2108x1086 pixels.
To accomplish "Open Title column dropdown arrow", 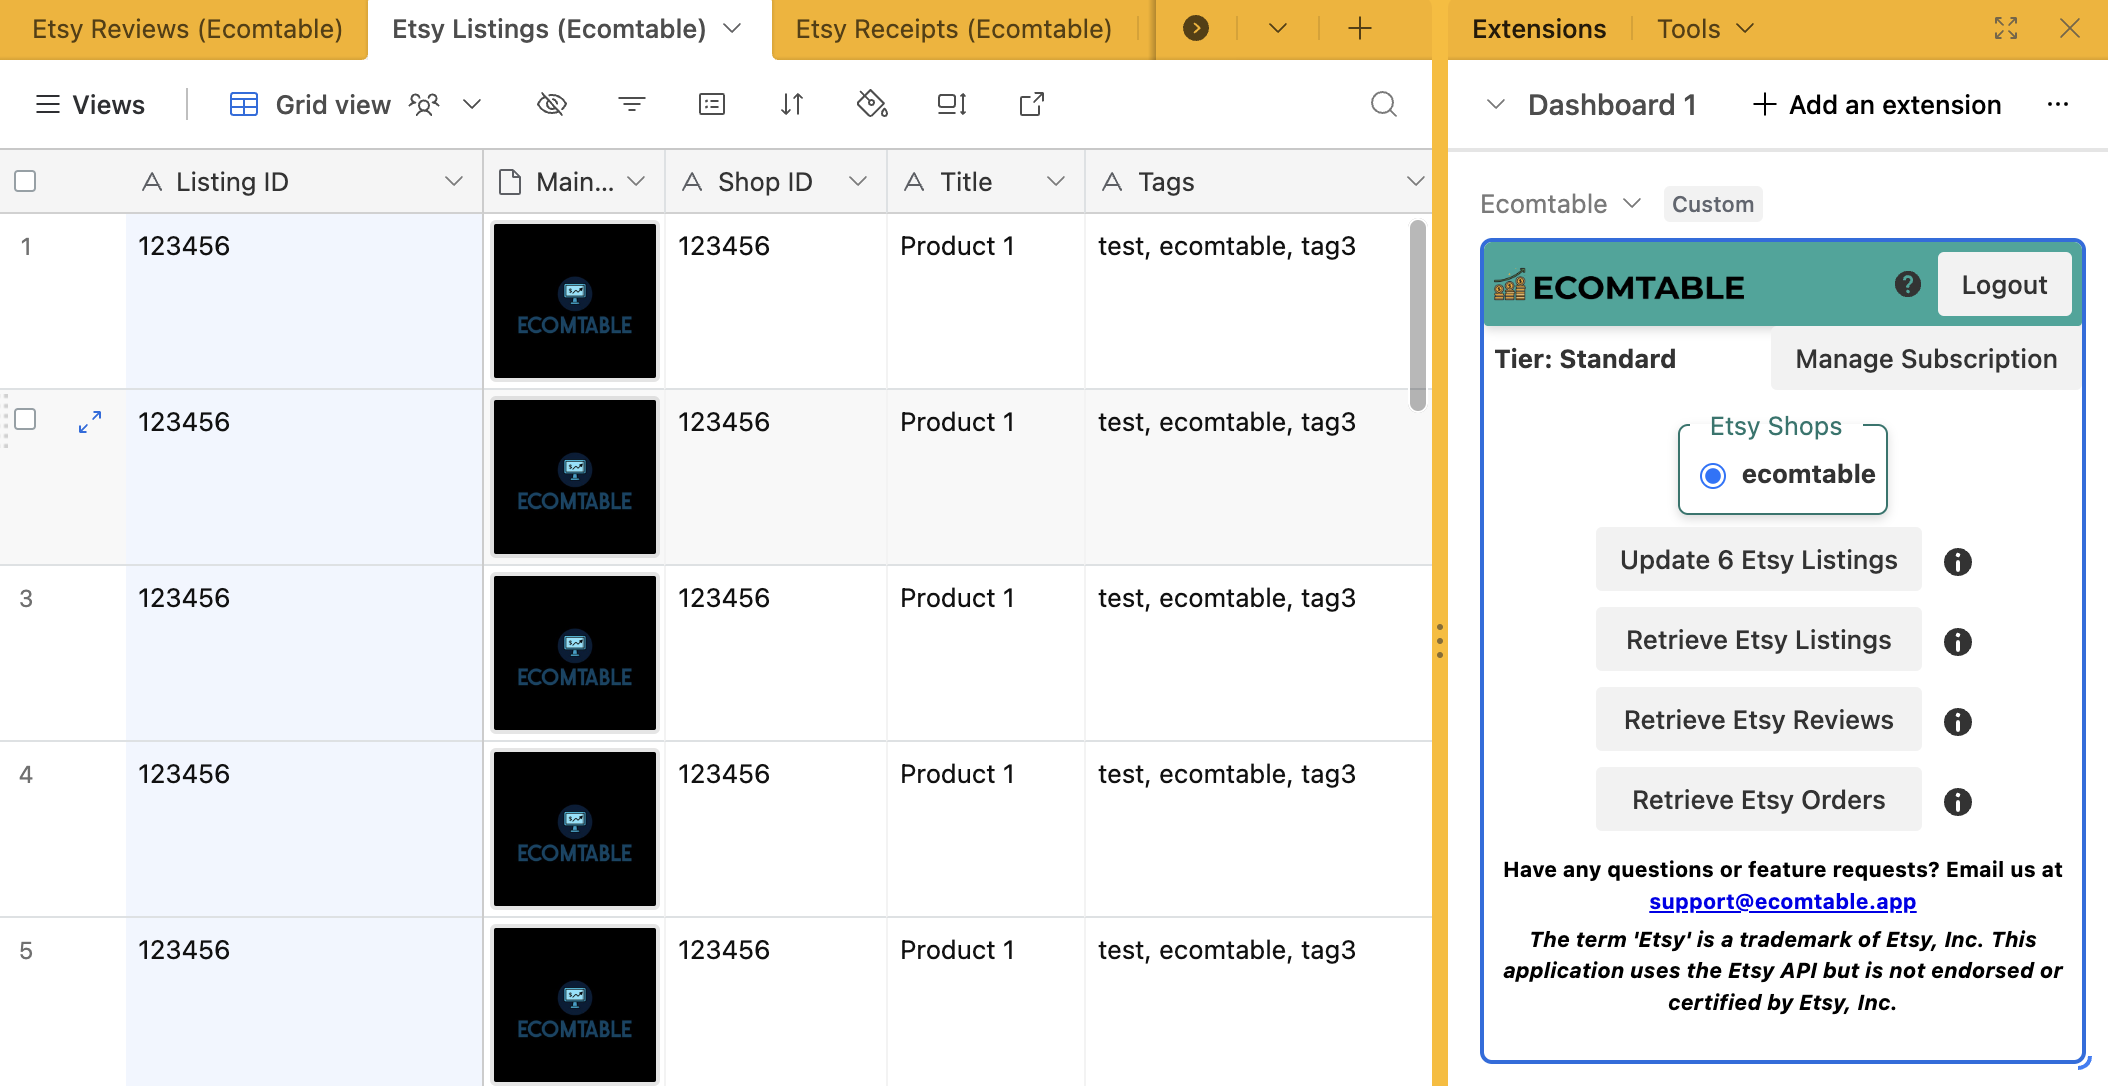I will point(1056,181).
